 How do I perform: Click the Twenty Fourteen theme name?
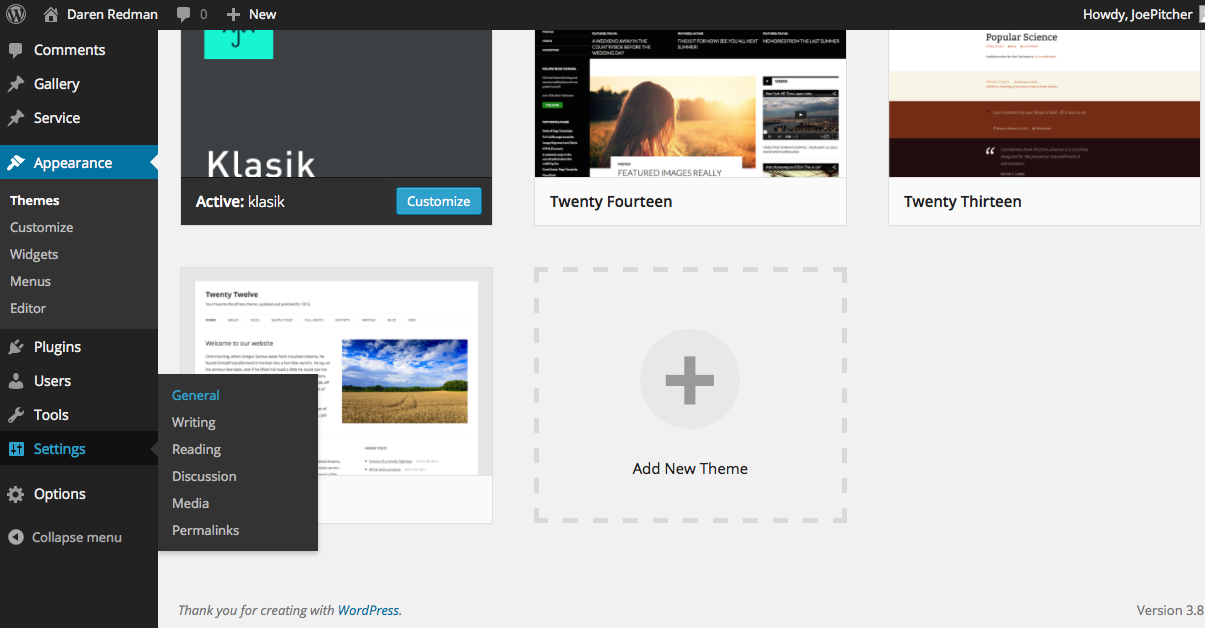611,201
